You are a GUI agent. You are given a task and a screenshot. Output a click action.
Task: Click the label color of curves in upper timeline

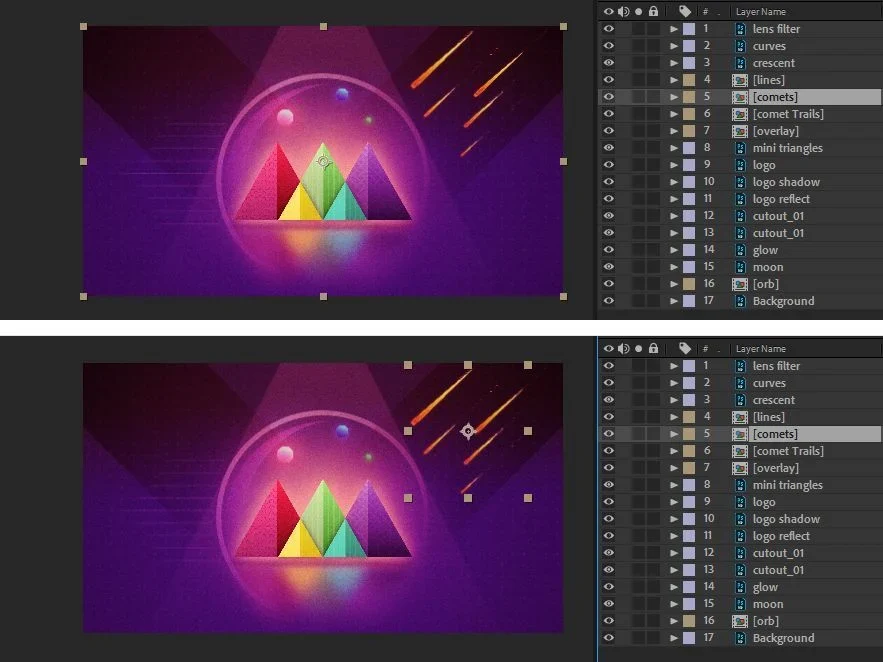689,46
